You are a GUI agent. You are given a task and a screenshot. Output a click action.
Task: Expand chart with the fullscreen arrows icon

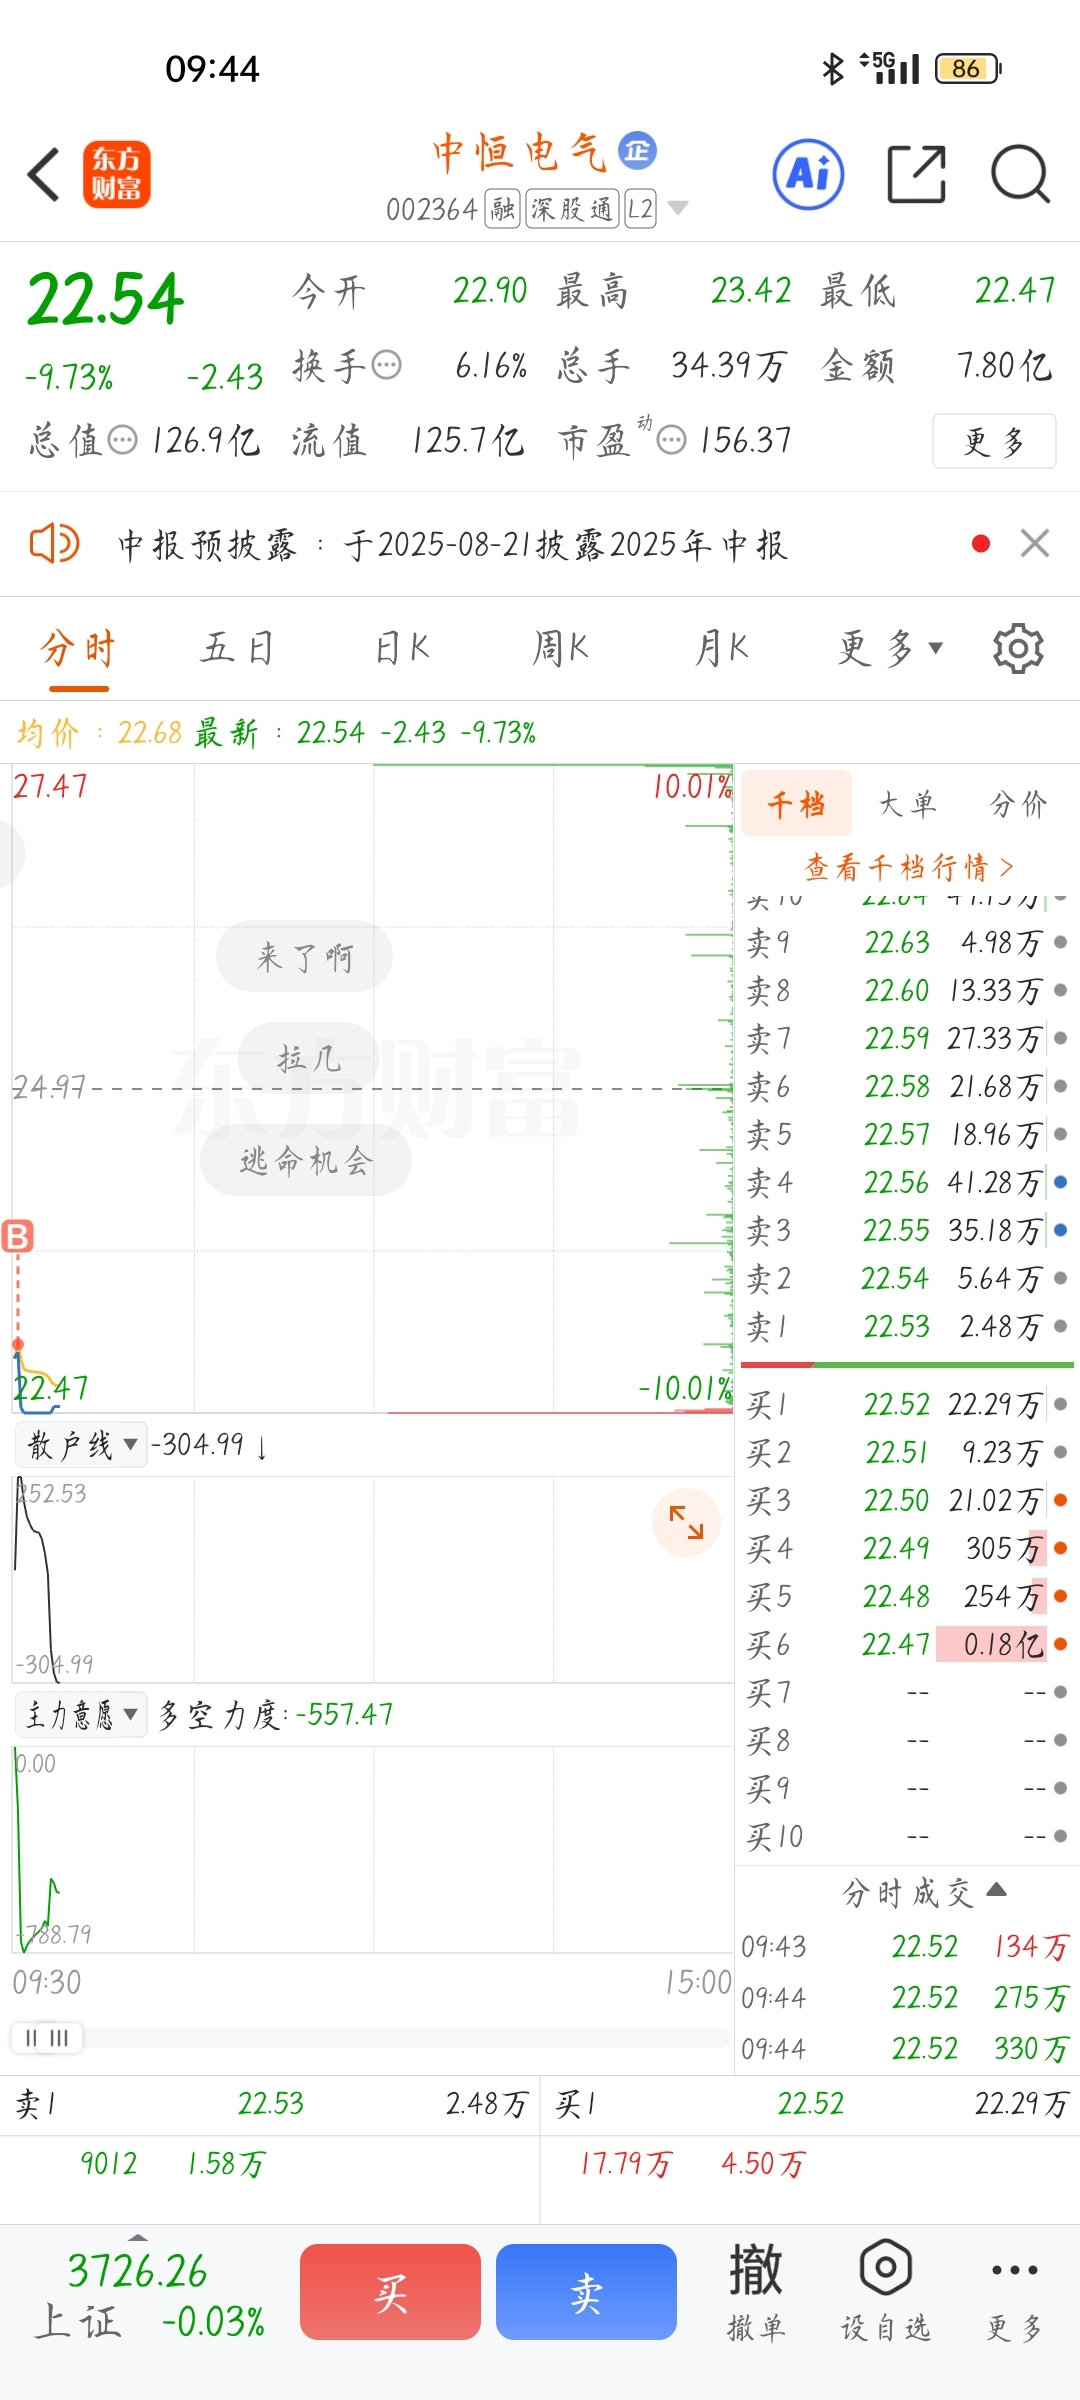[686, 1522]
